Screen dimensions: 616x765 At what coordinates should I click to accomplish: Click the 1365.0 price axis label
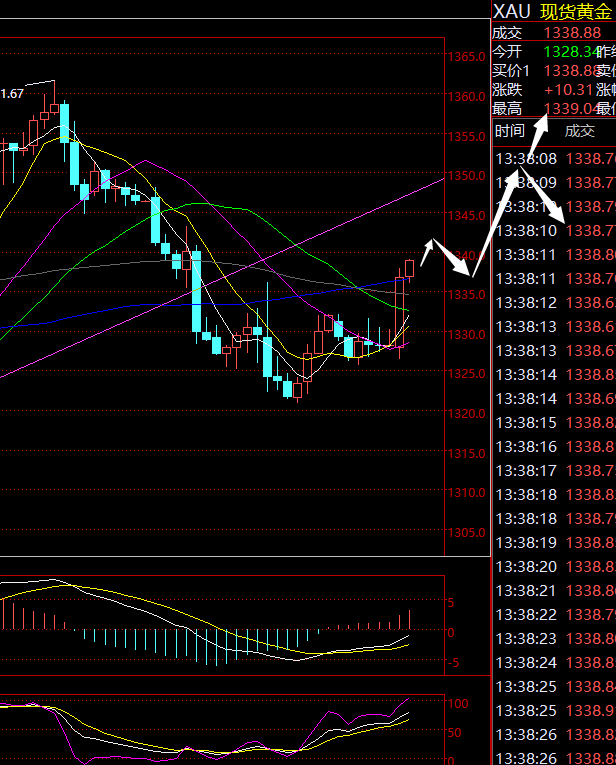tap(467, 57)
